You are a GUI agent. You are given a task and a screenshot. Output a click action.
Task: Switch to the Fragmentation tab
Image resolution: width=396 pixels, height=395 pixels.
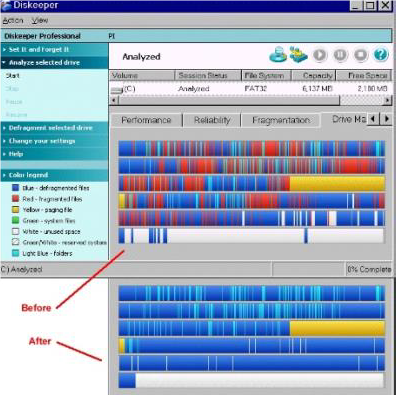point(281,120)
